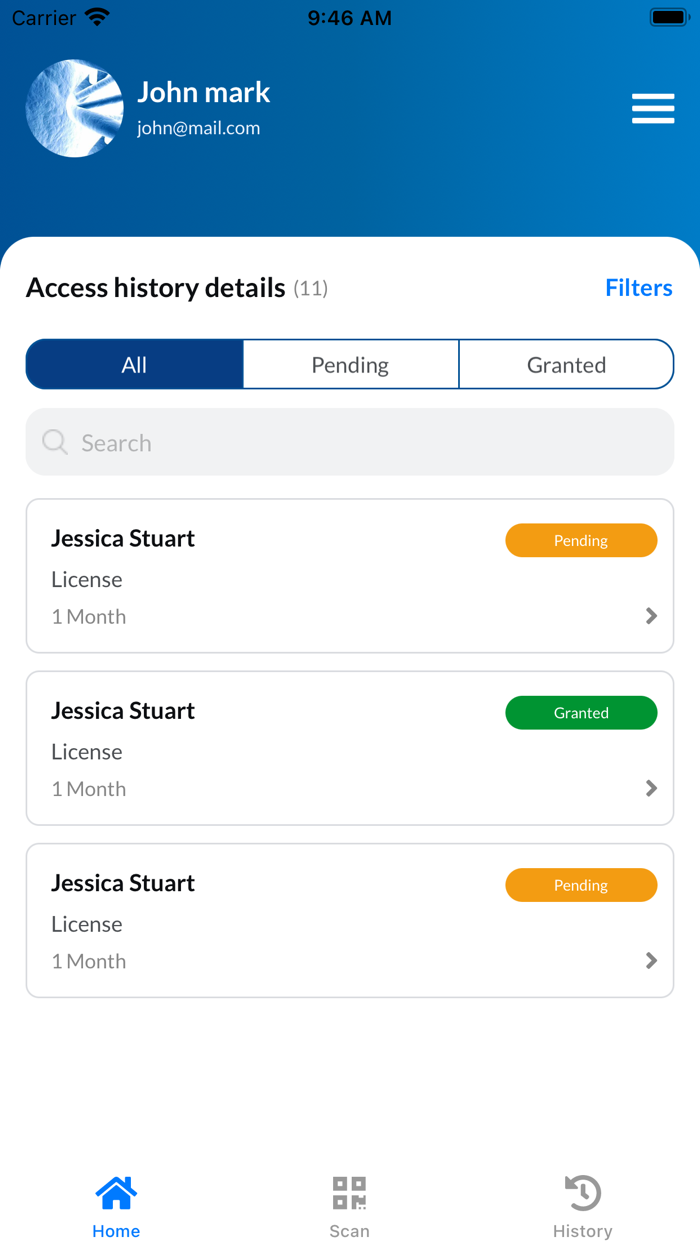Tap John mark's profile avatar
Viewport: 700px width, 1244px height.
click(75, 108)
